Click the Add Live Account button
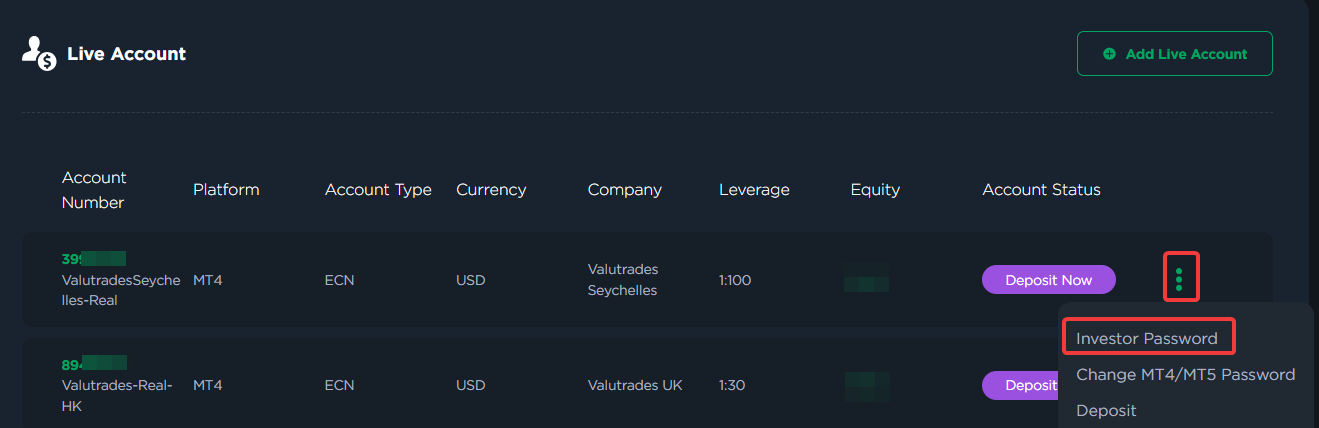Viewport: 1319px width, 428px height. [x=1174, y=54]
